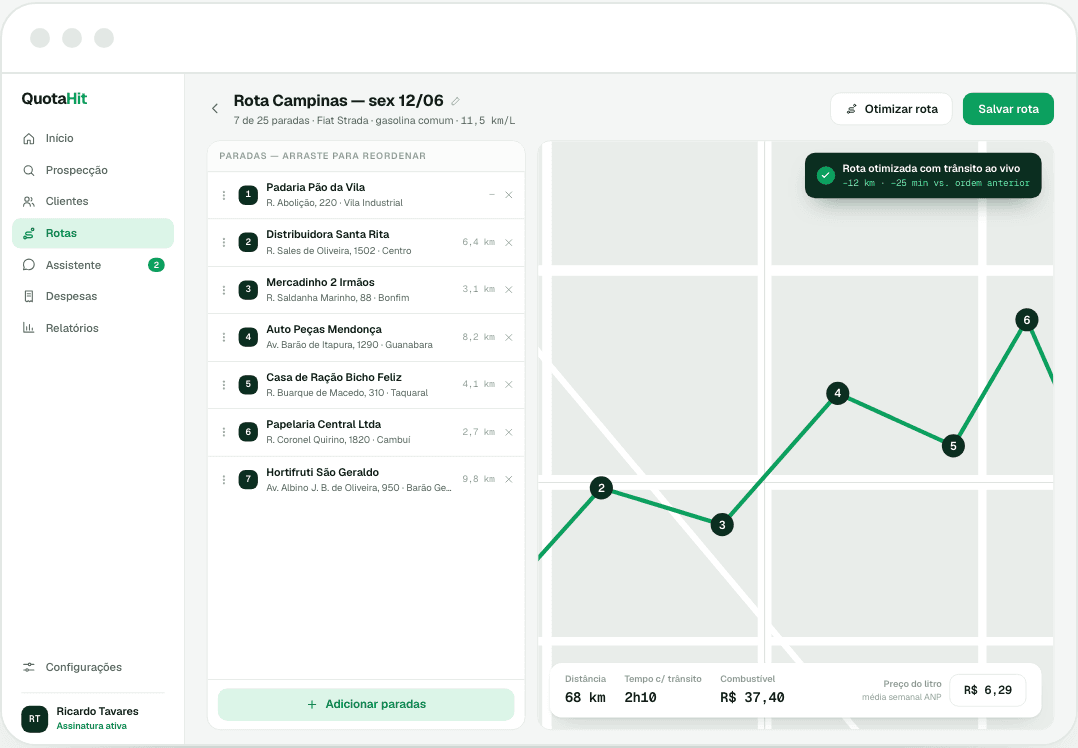Select map marker 6
This screenshot has height=748, width=1078.
[1026, 320]
